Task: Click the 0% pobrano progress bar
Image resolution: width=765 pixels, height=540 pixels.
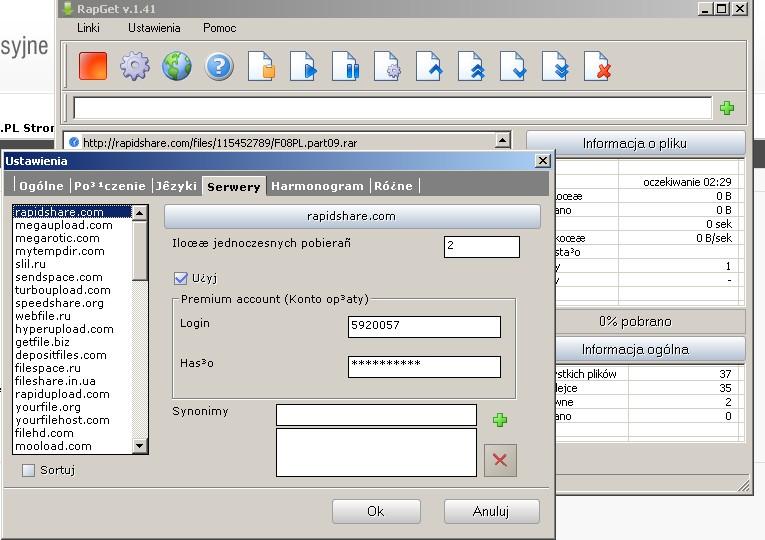Action: click(x=650, y=321)
